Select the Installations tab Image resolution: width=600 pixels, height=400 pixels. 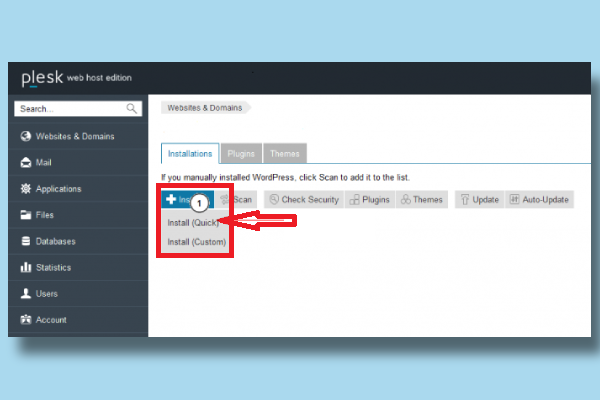coord(189,154)
